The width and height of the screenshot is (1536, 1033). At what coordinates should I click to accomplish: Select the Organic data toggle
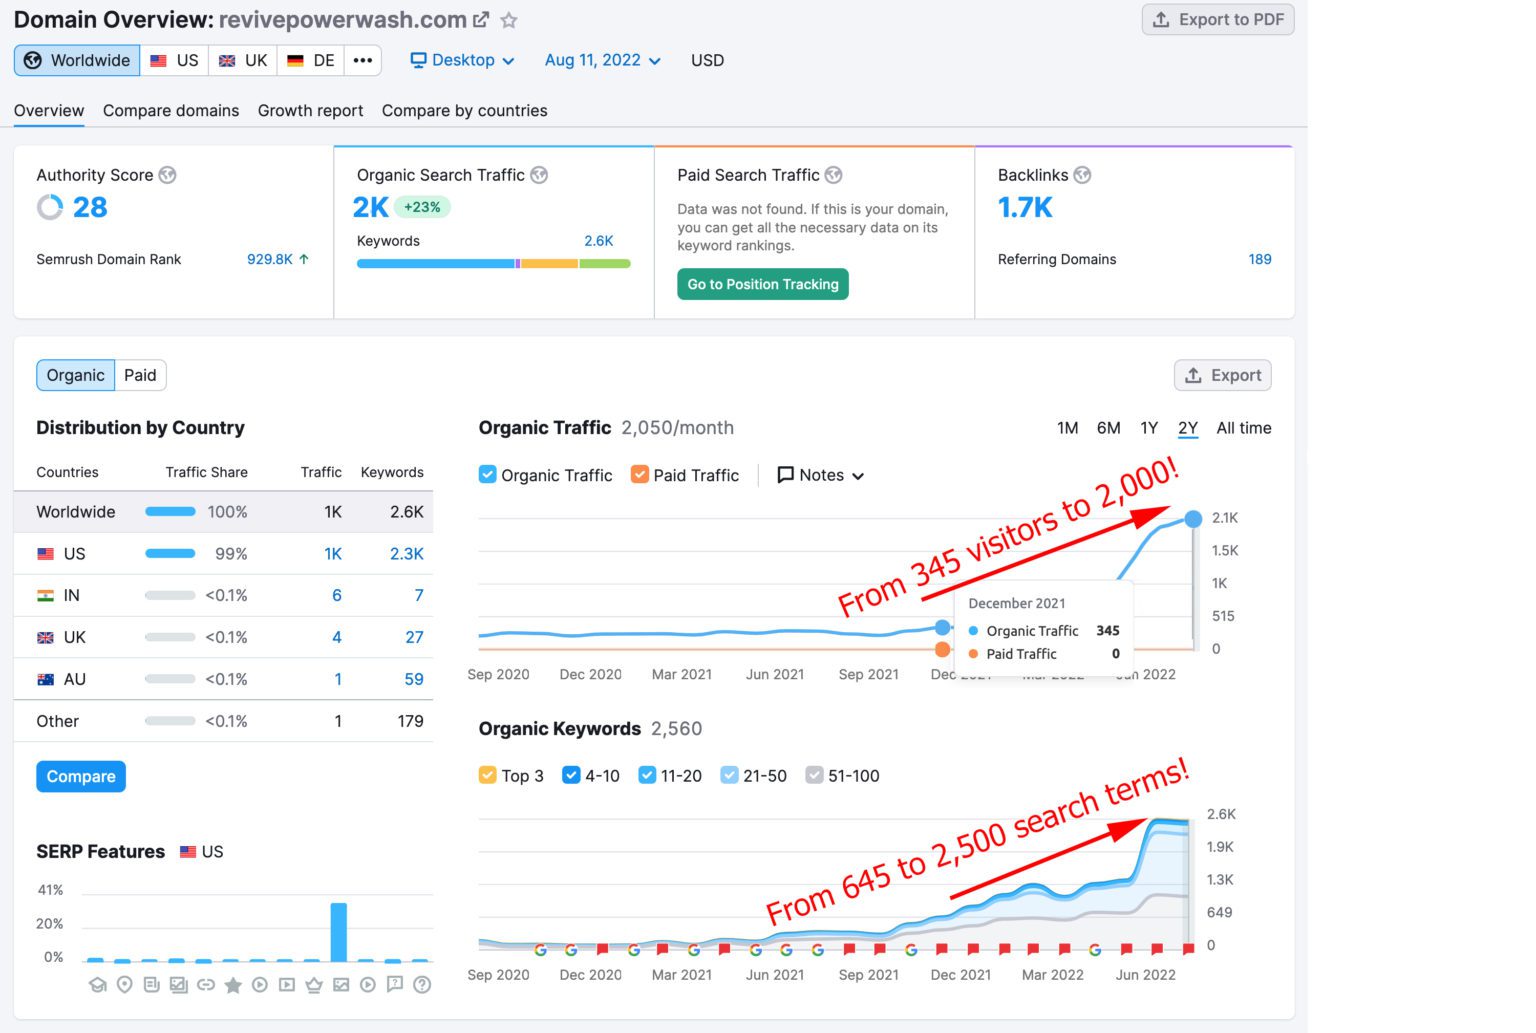[x=76, y=375]
